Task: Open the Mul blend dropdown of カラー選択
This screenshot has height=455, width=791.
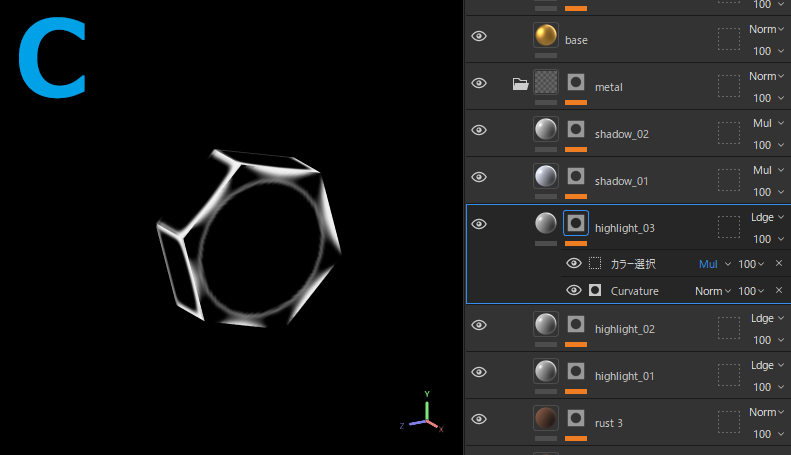Action: point(714,264)
